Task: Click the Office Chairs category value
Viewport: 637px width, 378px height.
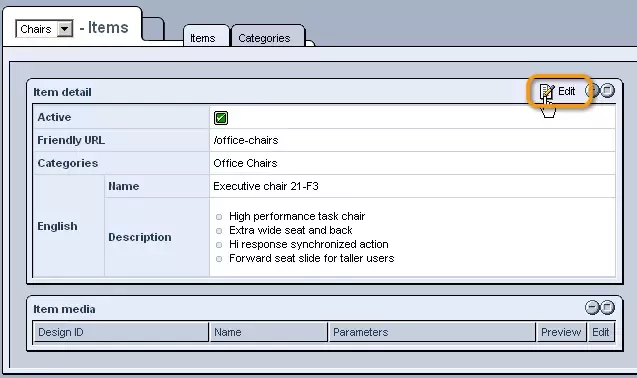Action: (x=245, y=163)
